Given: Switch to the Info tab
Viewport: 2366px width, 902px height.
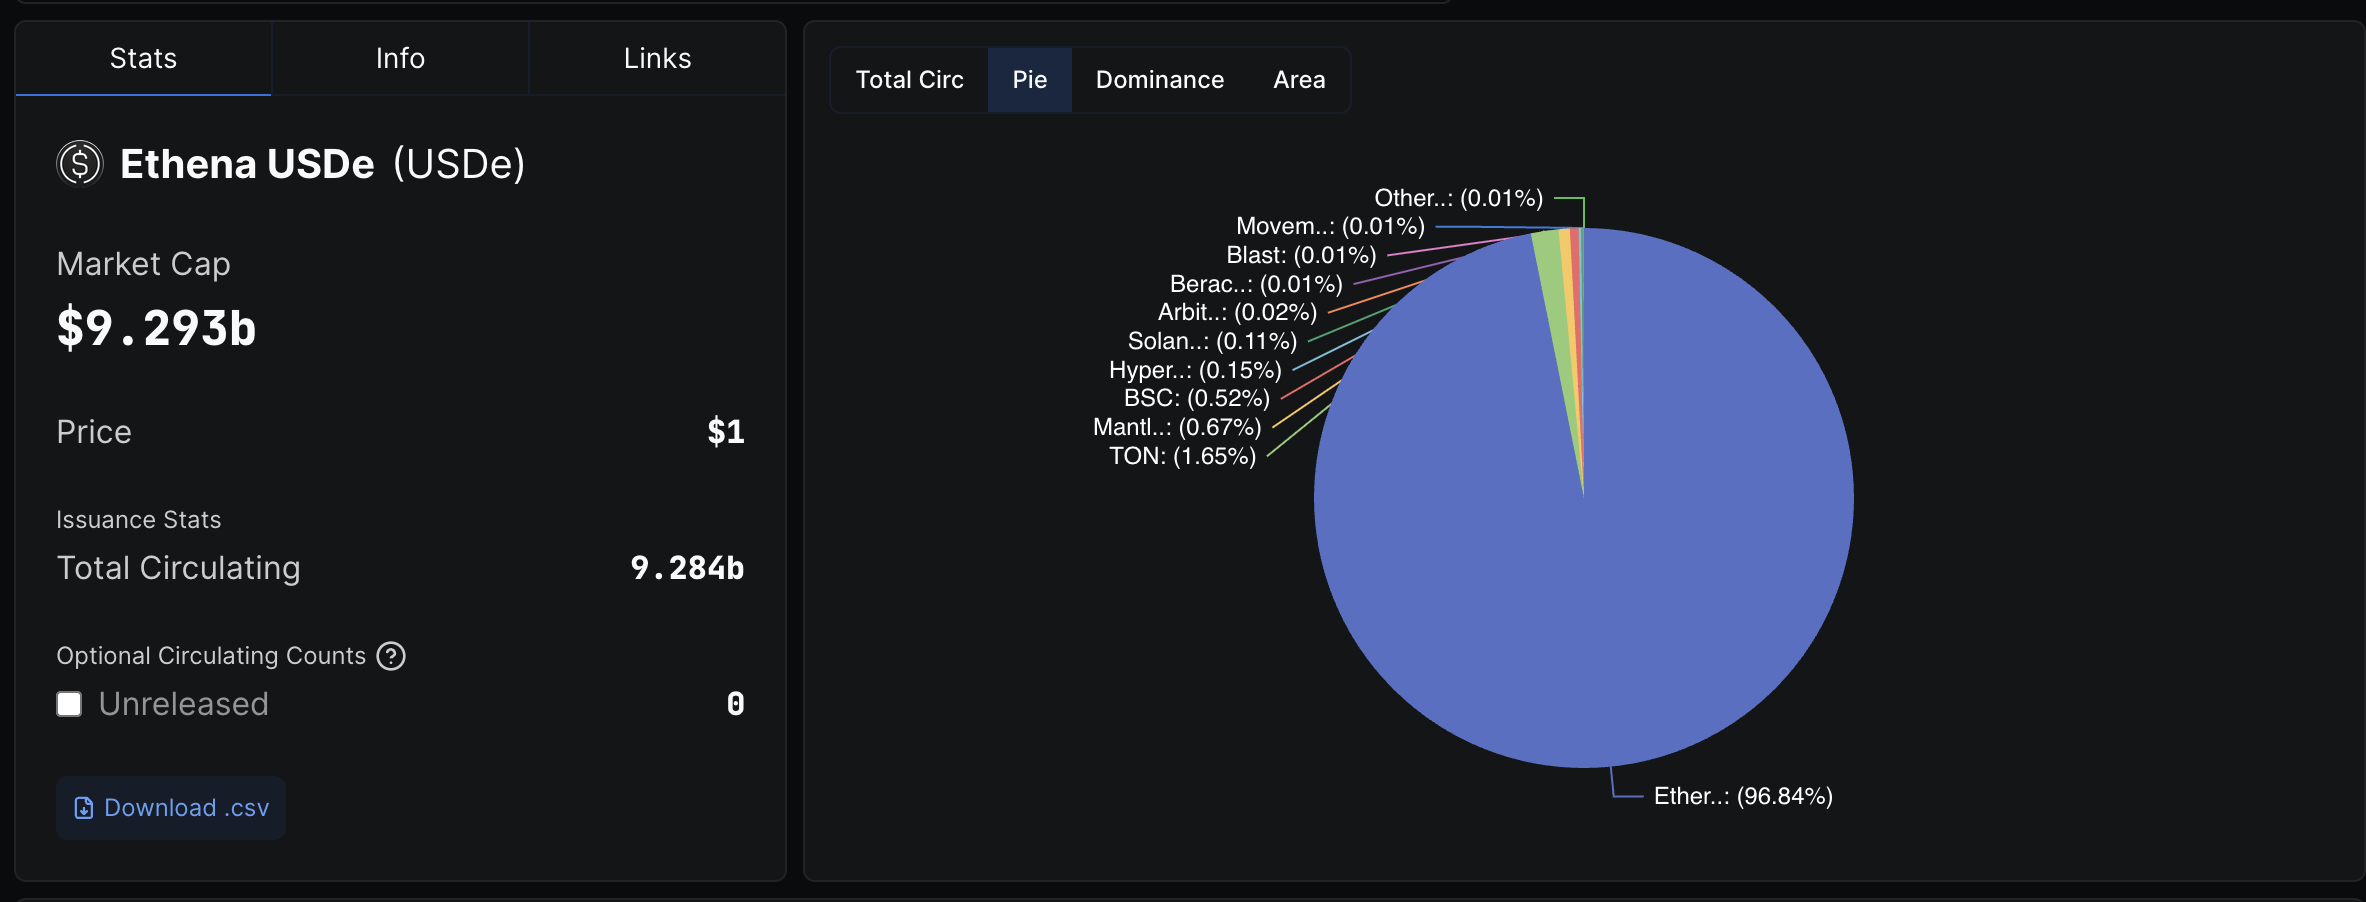Looking at the screenshot, I should pyautogui.click(x=400, y=58).
